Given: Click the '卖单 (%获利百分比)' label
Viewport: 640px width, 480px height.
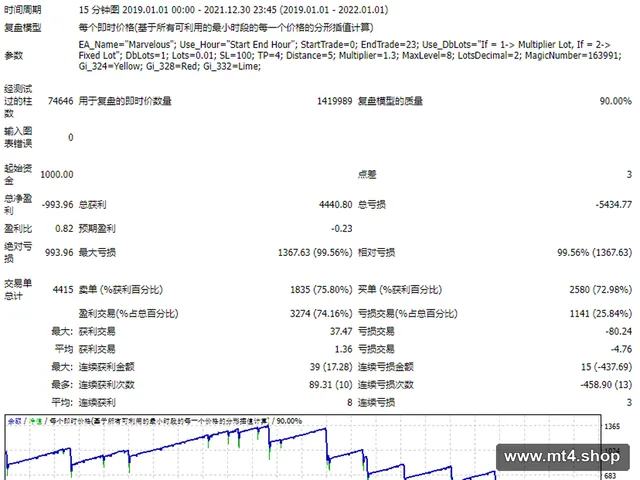Looking at the screenshot, I should coord(121,290).
